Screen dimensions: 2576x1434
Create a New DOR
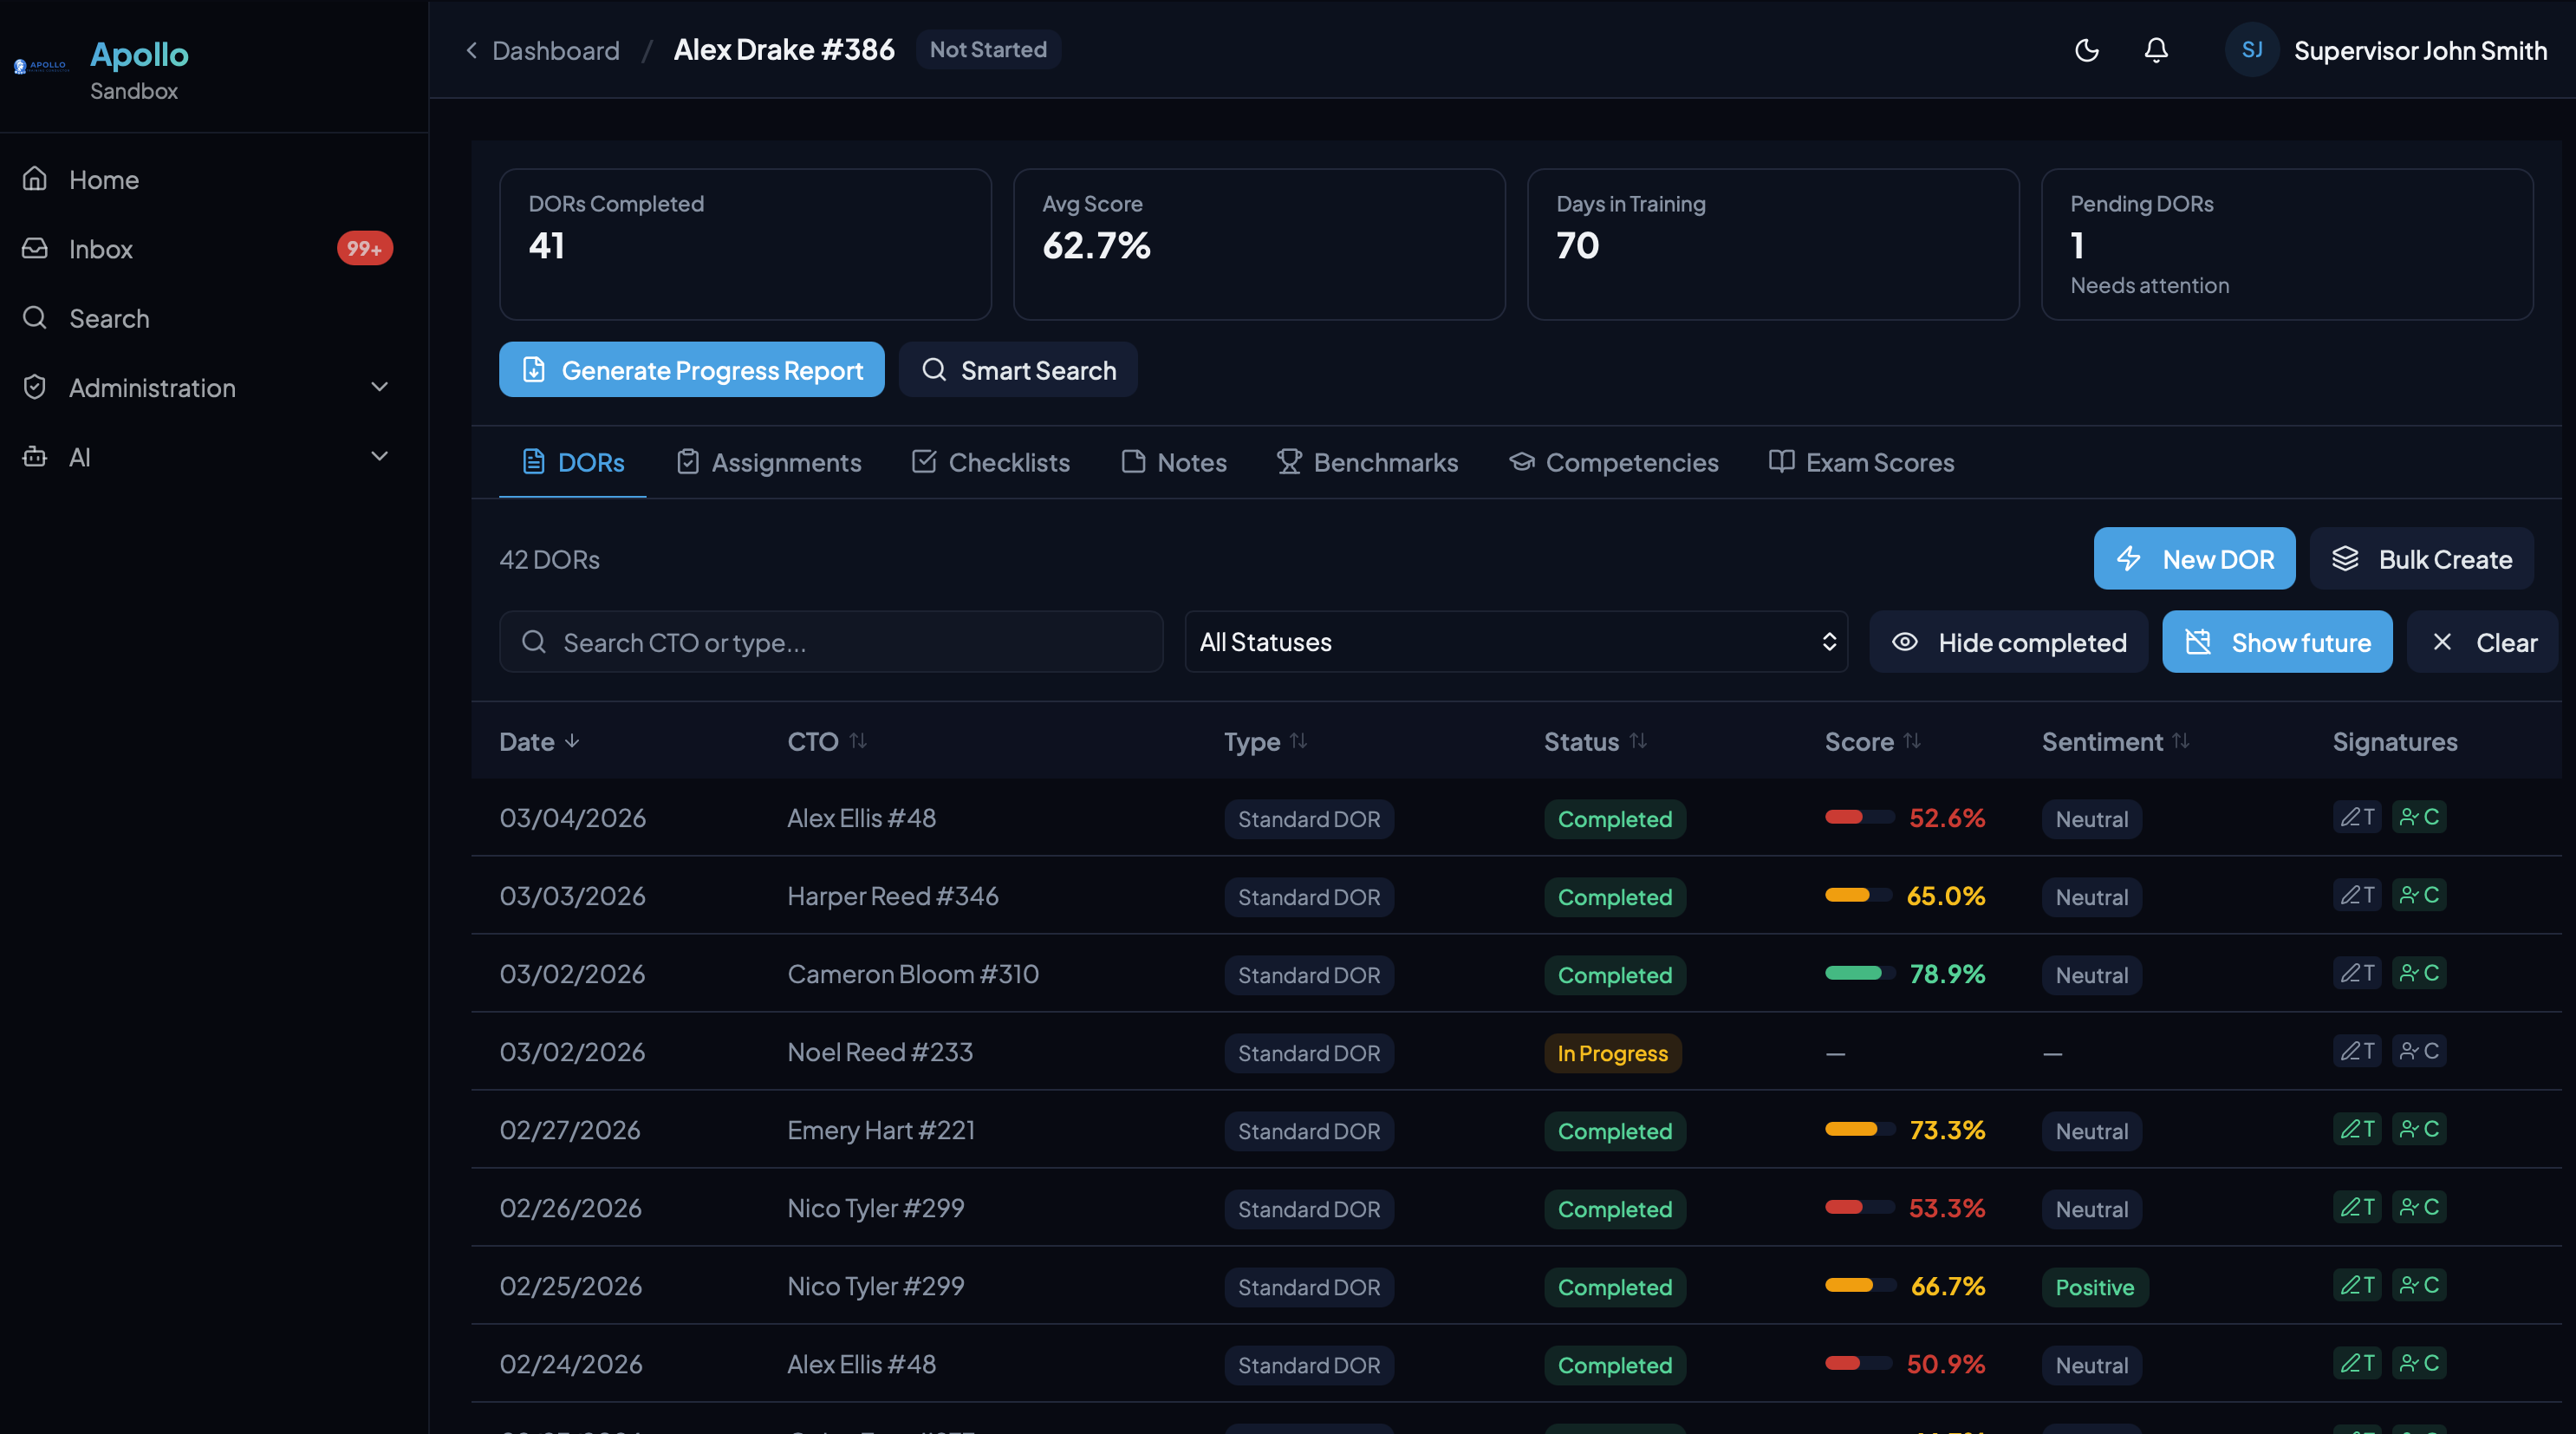[2194, 559]
